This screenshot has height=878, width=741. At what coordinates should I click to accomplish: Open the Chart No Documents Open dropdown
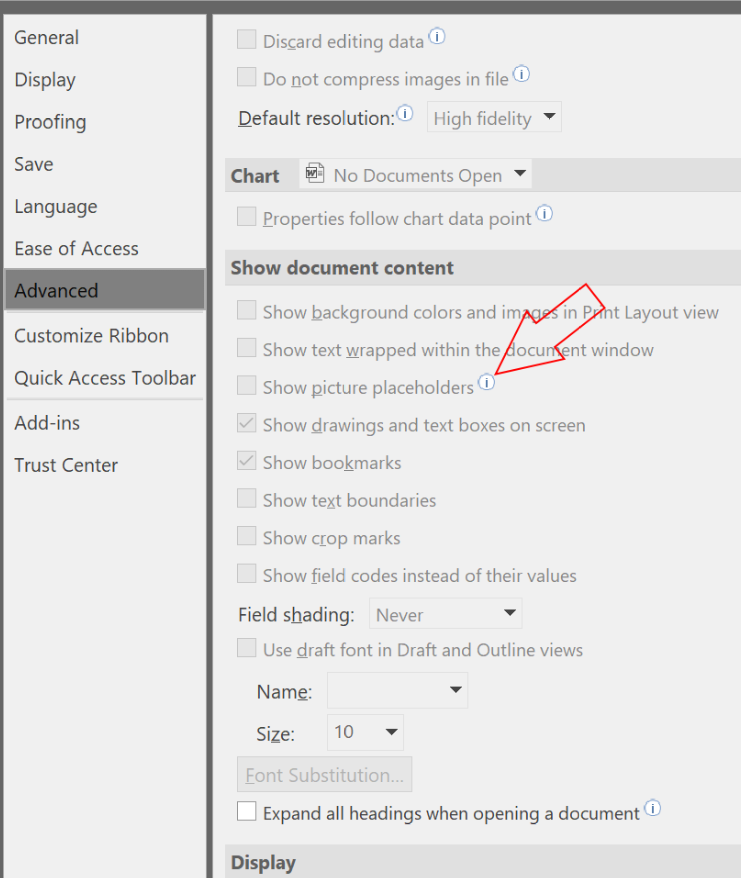tap(415, 174)
